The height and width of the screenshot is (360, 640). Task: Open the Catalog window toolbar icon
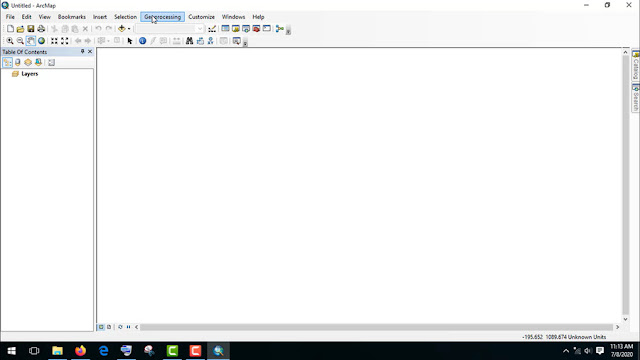[x=236, y=29]
